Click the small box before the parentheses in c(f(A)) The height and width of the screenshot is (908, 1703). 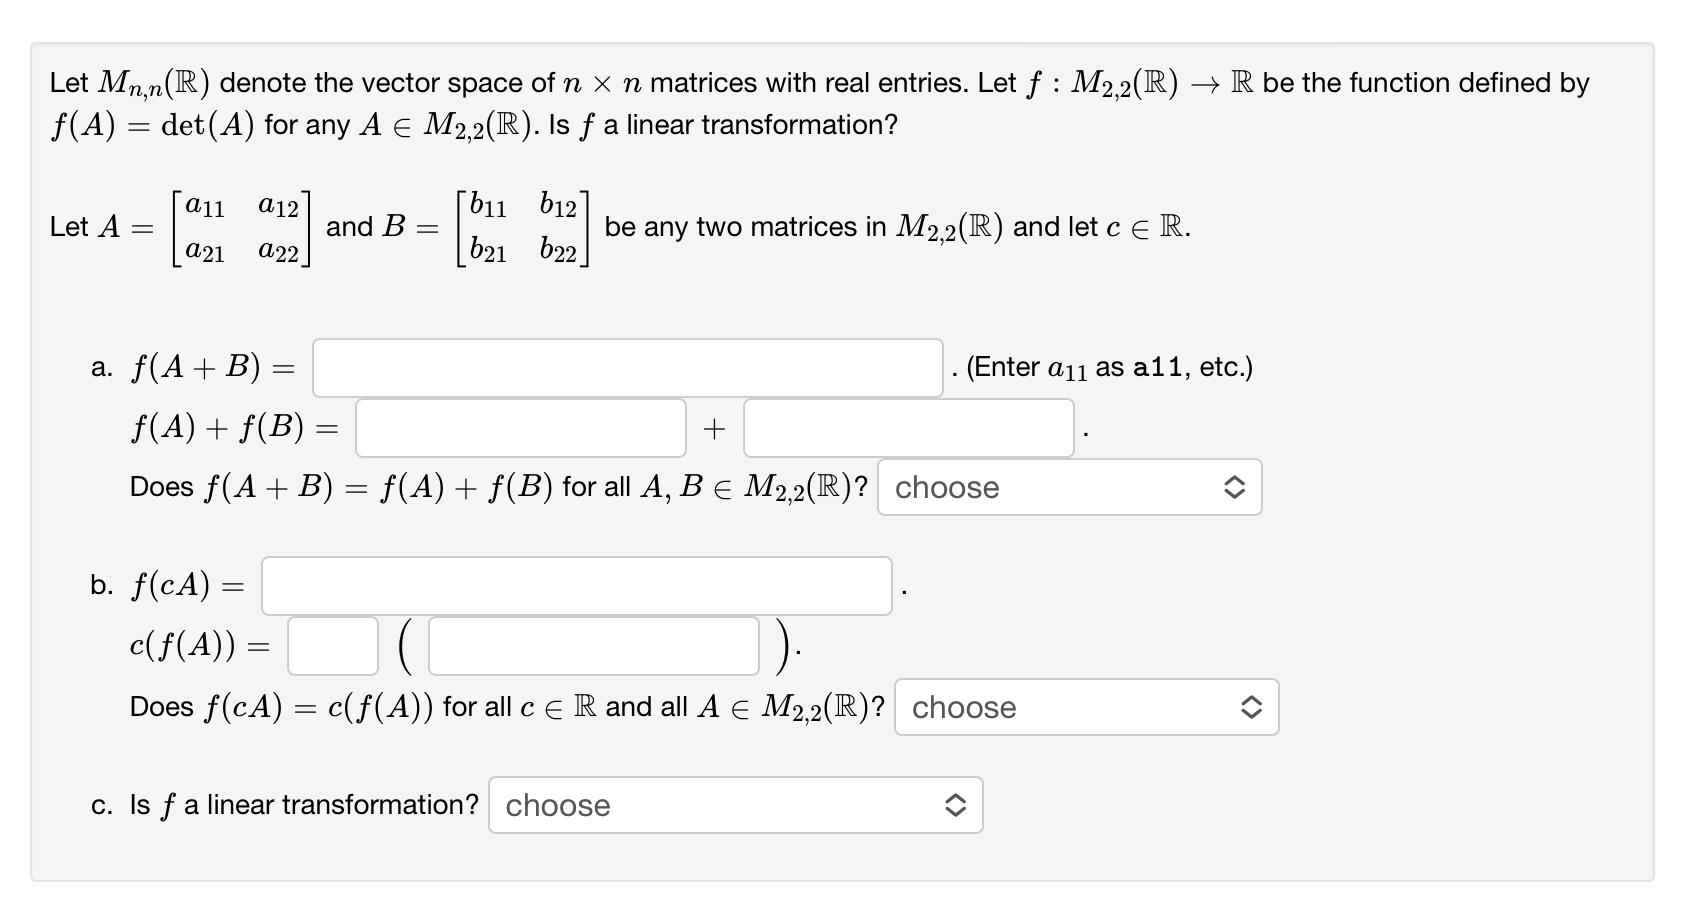(332, 646)
